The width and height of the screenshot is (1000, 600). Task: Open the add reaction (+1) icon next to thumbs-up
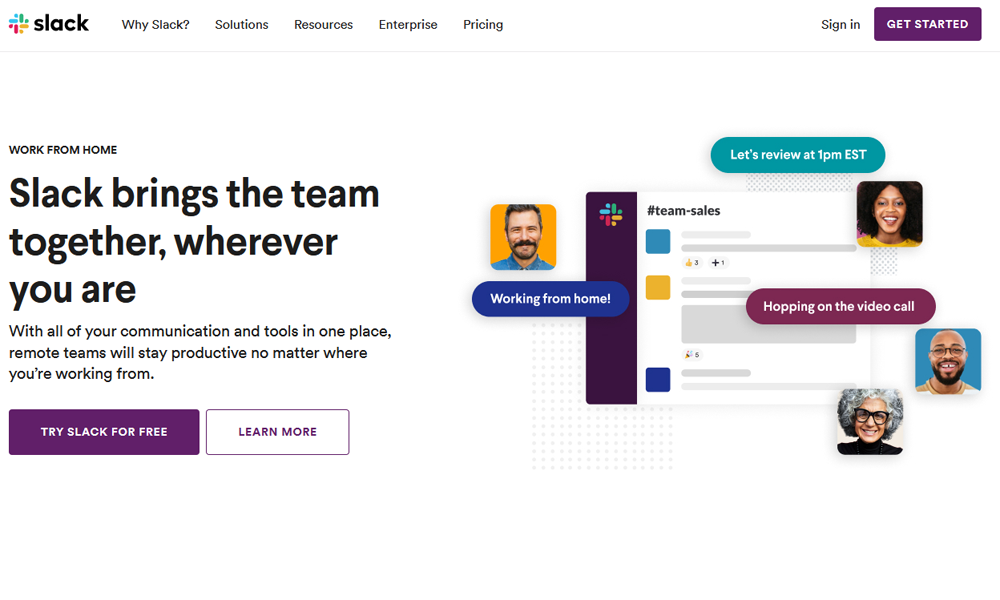point(716,261)
